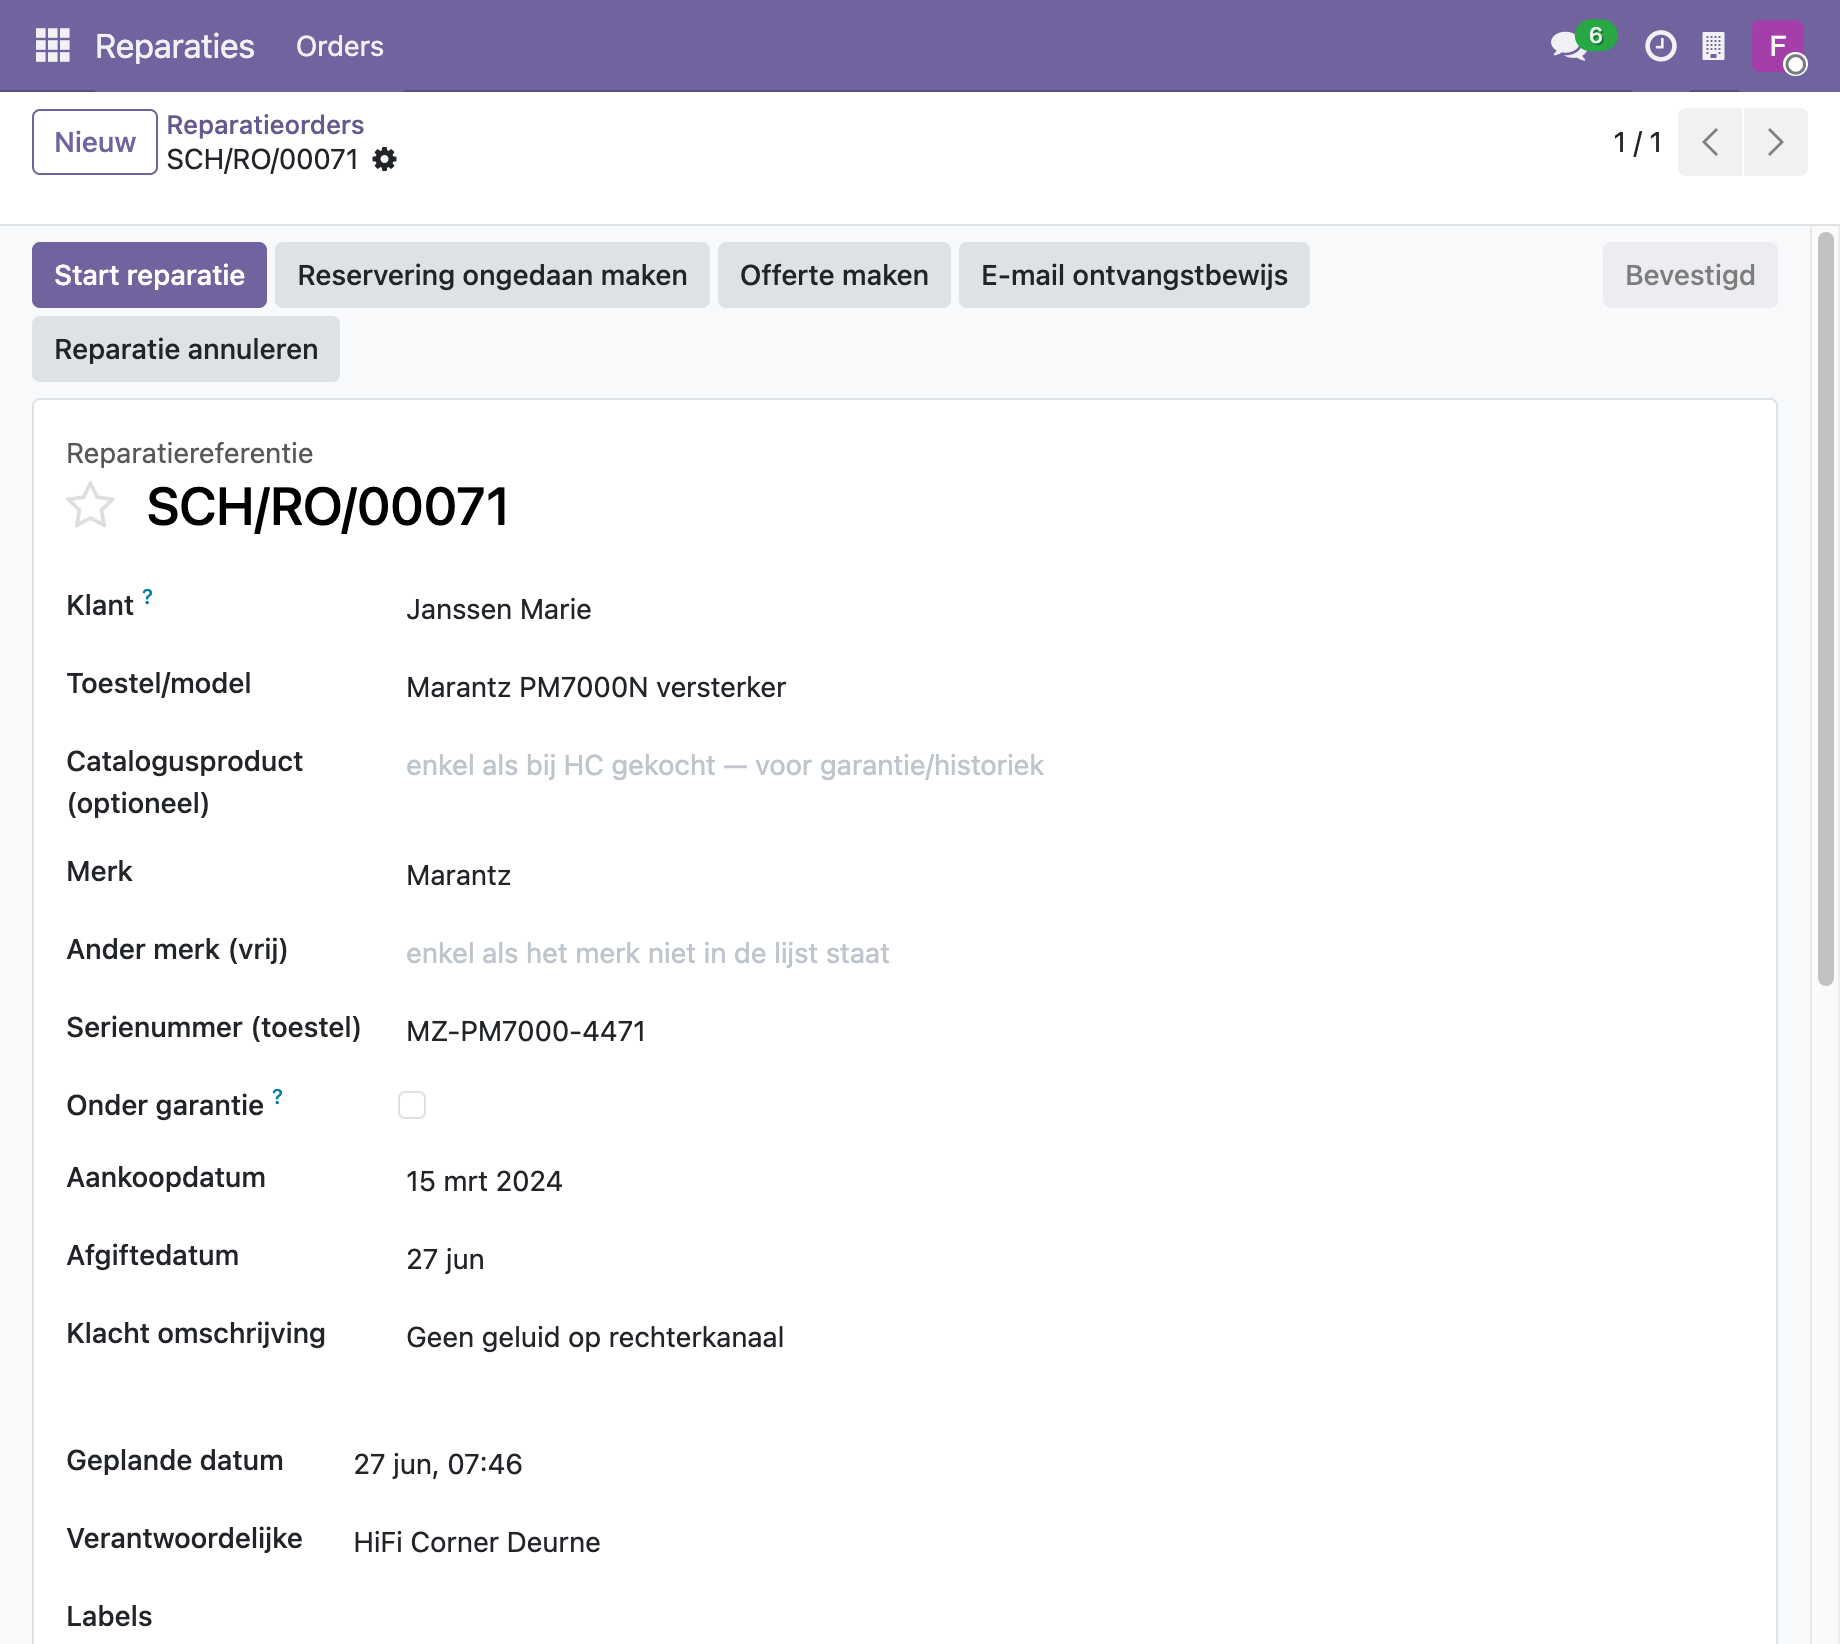The image size is (1840, 1644).
Task: Click the 1 / 1 pager counter
Action: tap(1637, 142)
